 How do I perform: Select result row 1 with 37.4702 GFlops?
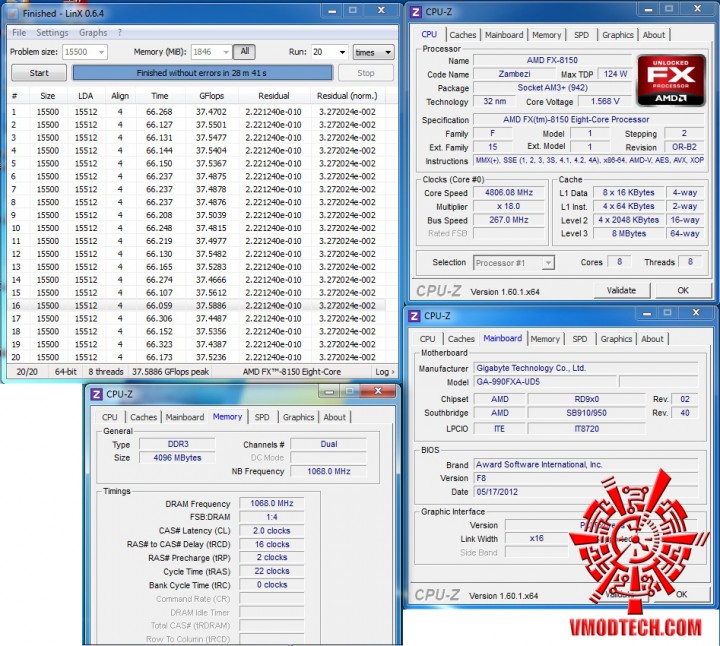(197, 112)
